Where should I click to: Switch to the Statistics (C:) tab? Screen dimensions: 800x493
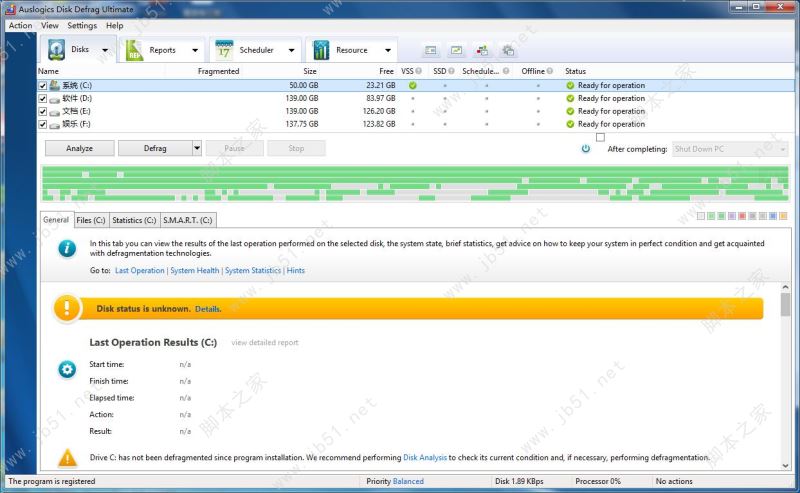(134, 220)
